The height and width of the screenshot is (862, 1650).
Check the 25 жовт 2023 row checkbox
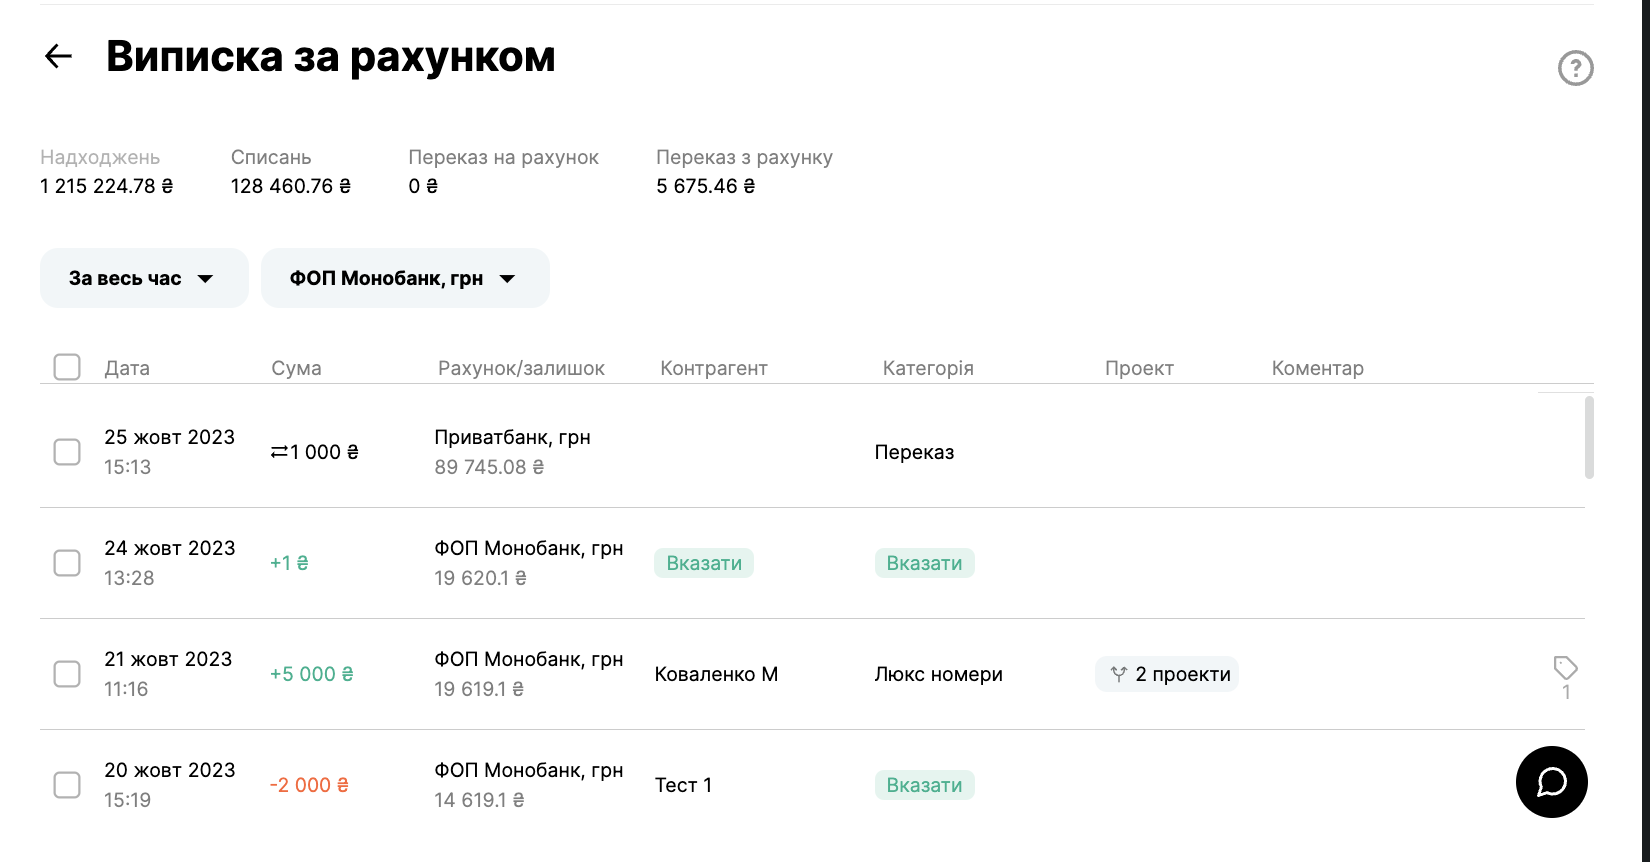click(x=67, y=452)
